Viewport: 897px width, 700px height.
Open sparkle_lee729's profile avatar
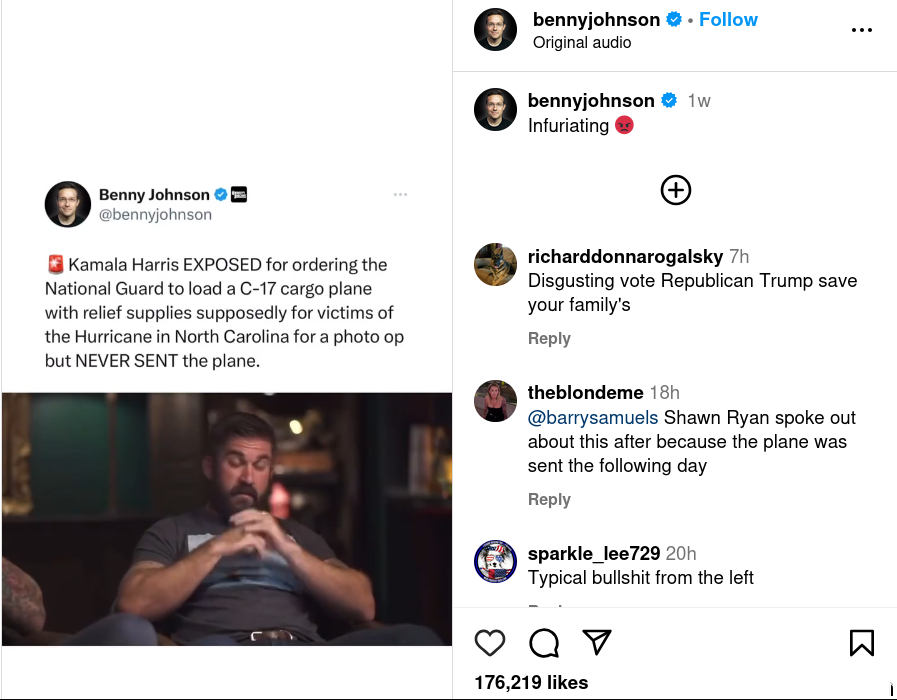[495, 561]
